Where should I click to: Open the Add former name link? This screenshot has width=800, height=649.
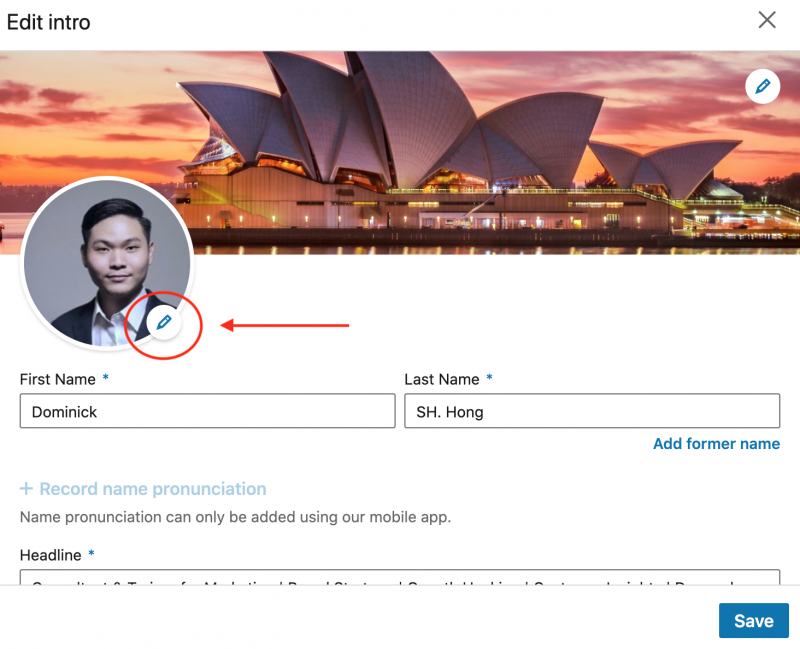pyautogui.click(x=716, y=444)
